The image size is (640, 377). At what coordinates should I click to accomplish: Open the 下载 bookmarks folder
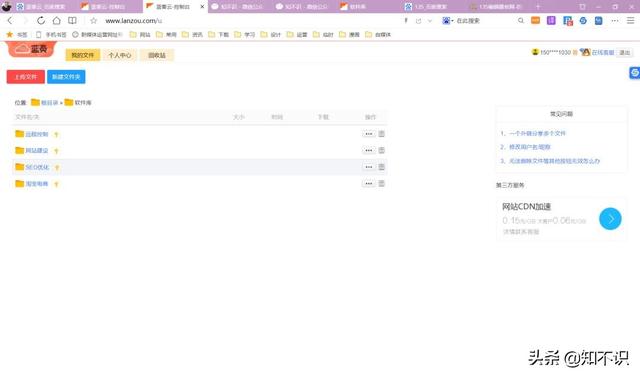coord(219,35)
